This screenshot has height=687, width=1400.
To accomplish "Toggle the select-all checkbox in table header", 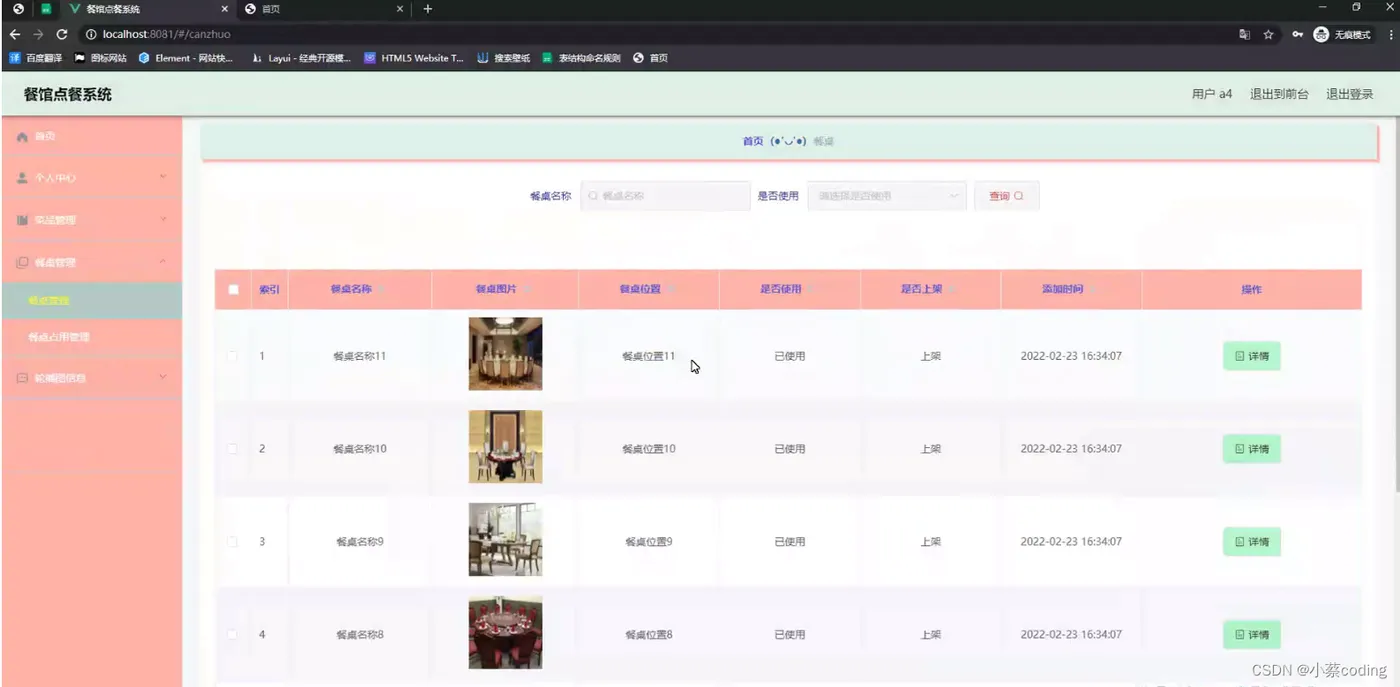I will point(233,290).
